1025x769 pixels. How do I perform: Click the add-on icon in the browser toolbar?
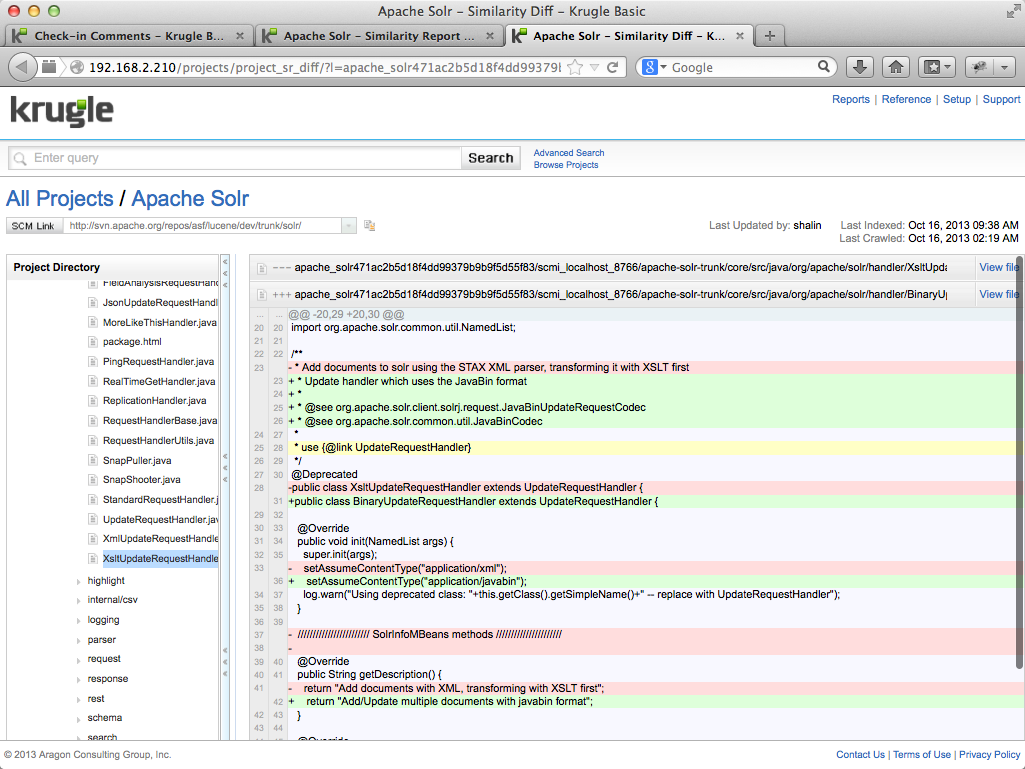pos(979,67)
